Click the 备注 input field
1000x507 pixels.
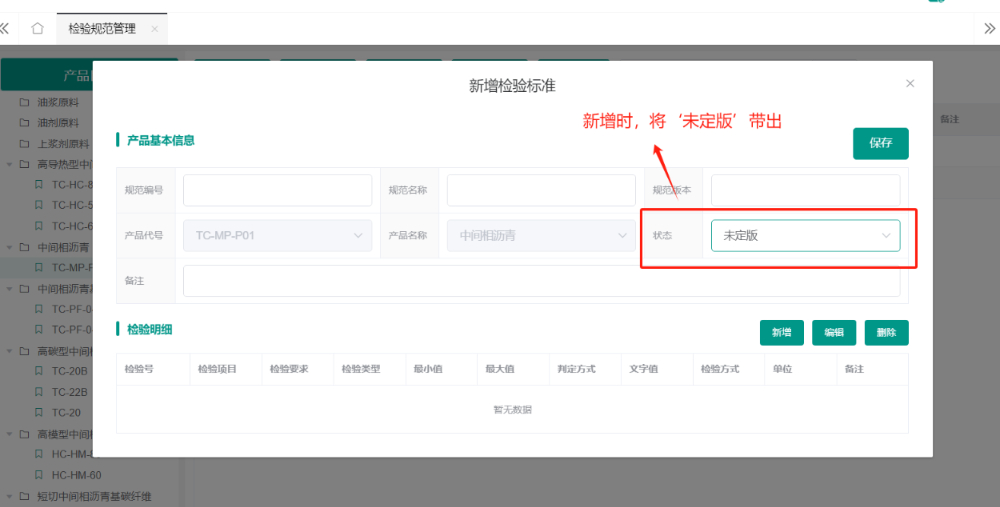point(541,281)
